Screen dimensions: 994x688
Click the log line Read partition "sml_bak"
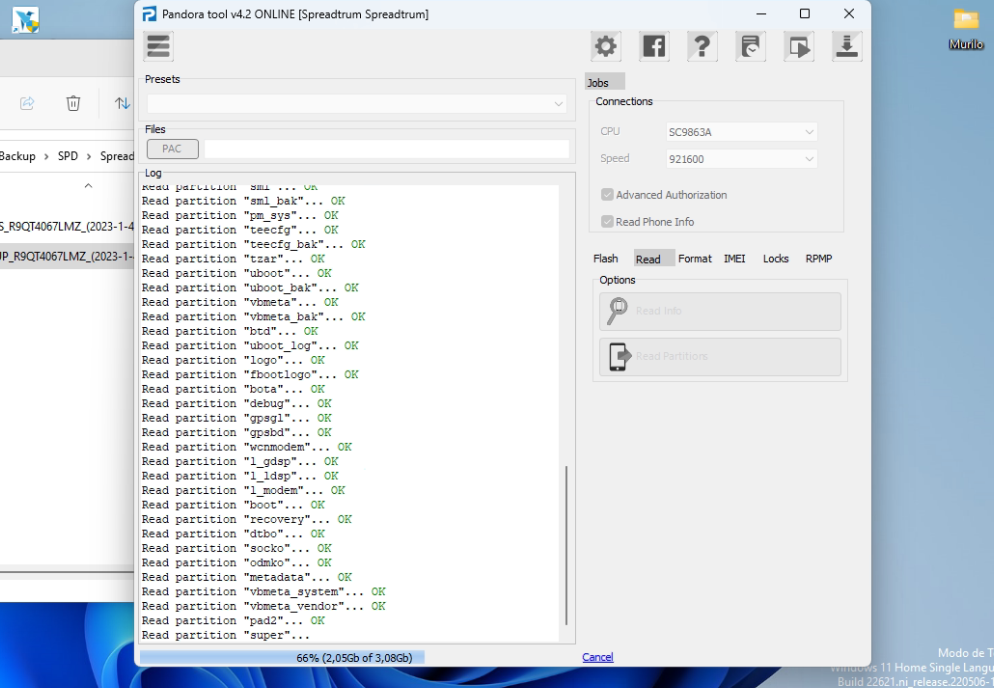tap(243, 201)
